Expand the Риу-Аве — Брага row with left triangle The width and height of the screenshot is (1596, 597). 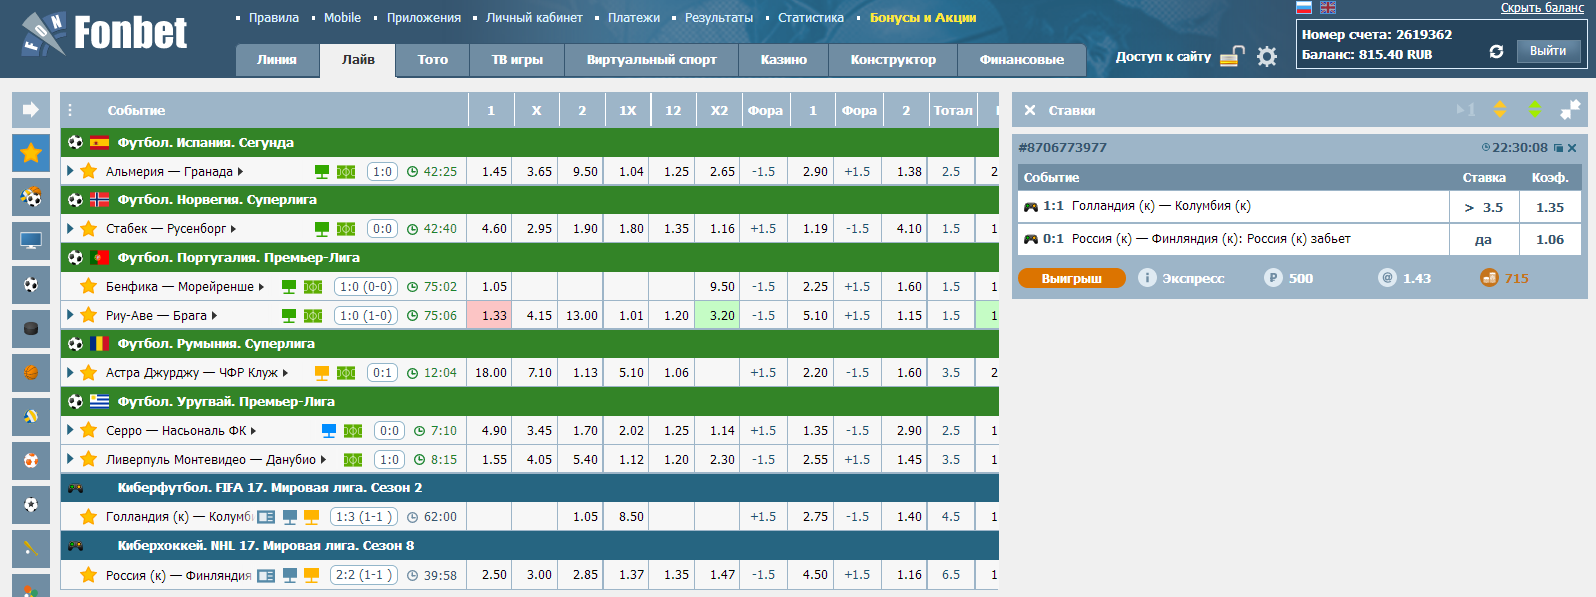[70, 316]
